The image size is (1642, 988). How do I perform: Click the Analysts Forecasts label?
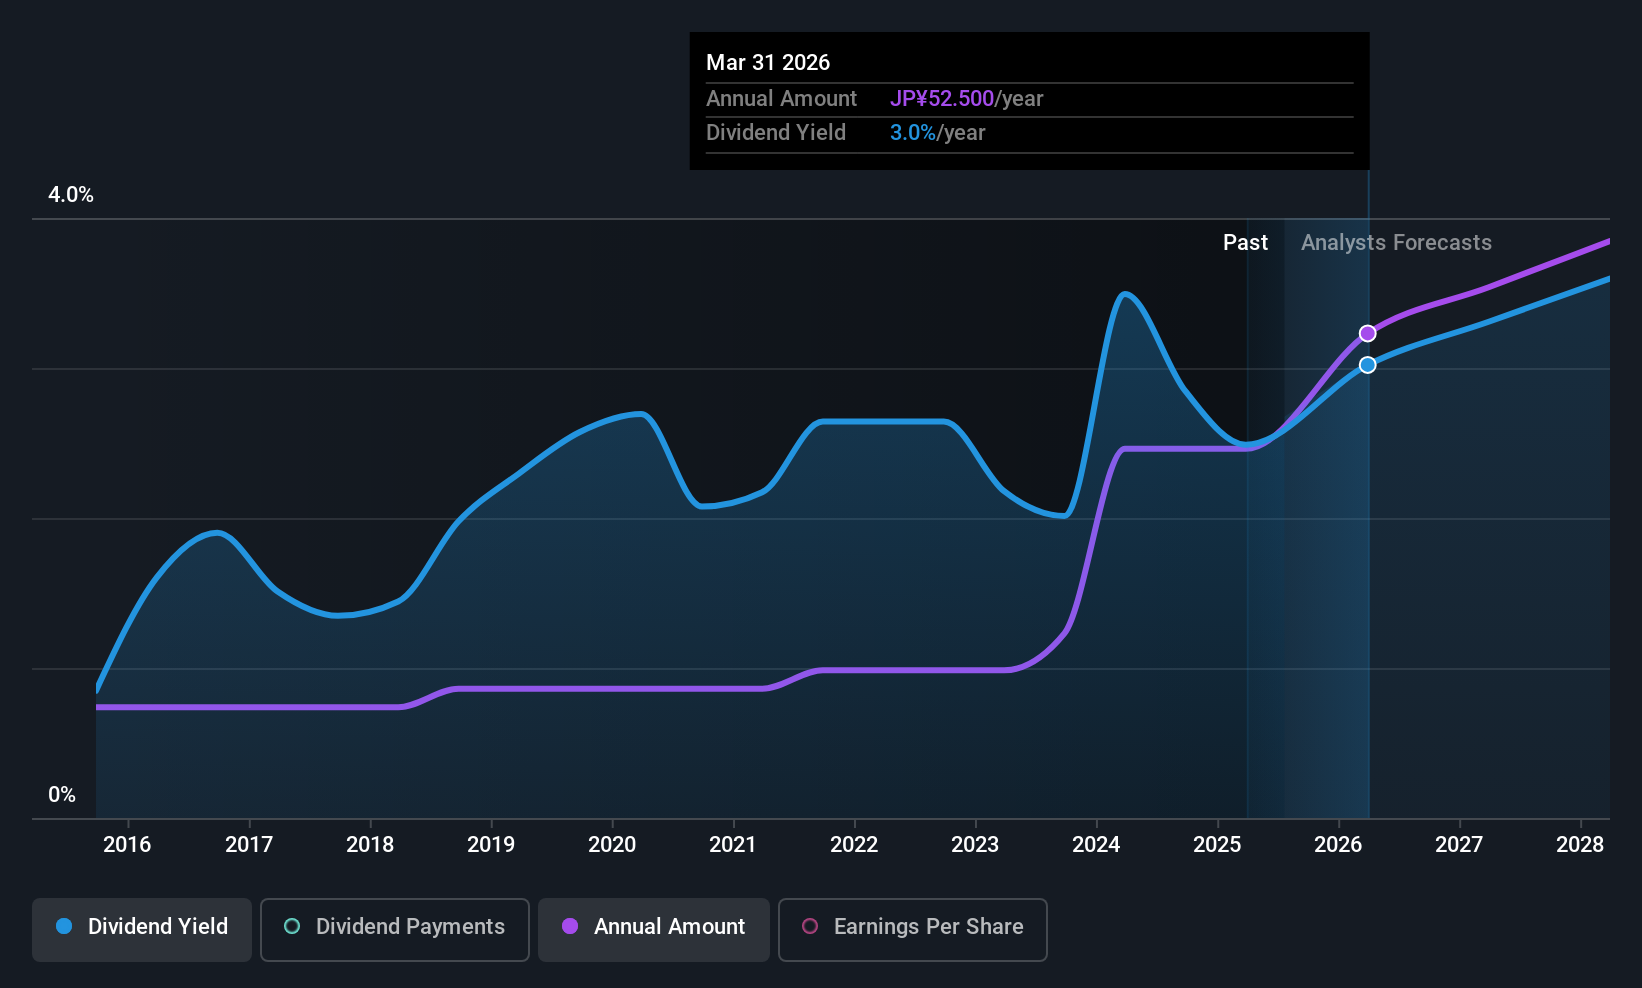(1396, 243)
